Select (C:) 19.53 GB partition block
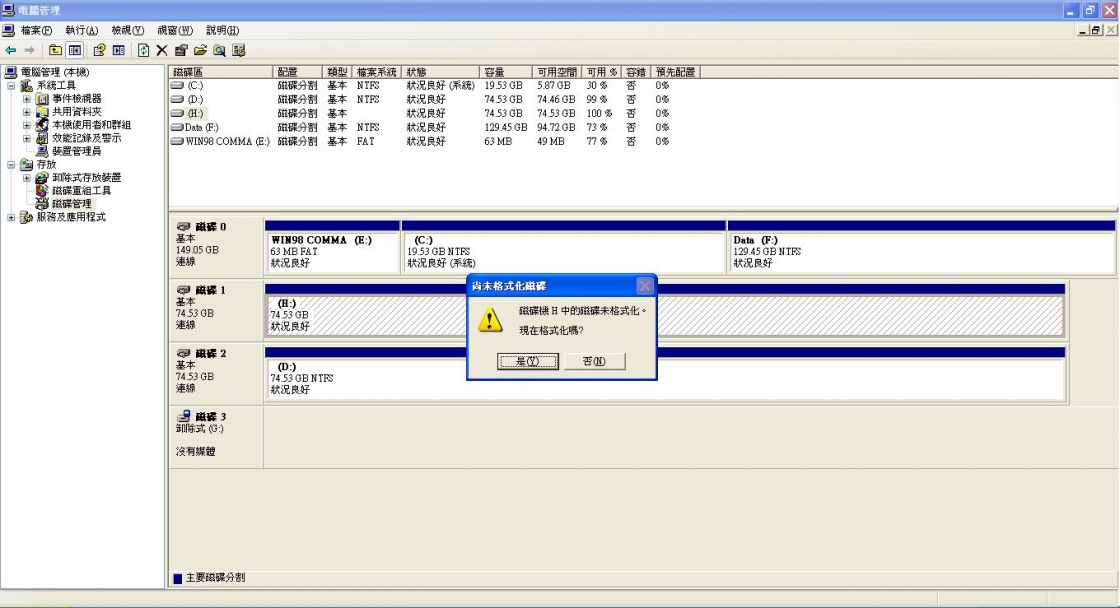The width and height of the screenshot is (1120, 608). [x=564, y=247]
